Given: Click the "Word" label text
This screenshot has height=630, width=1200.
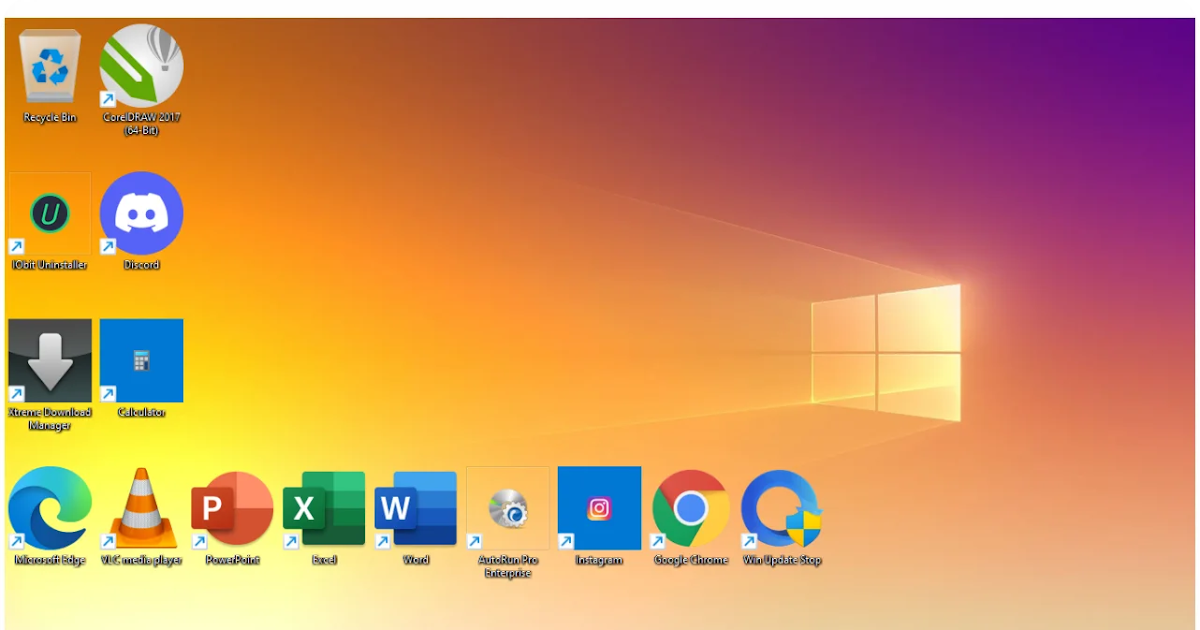Looking at the screenshot, I should [416, 560].
